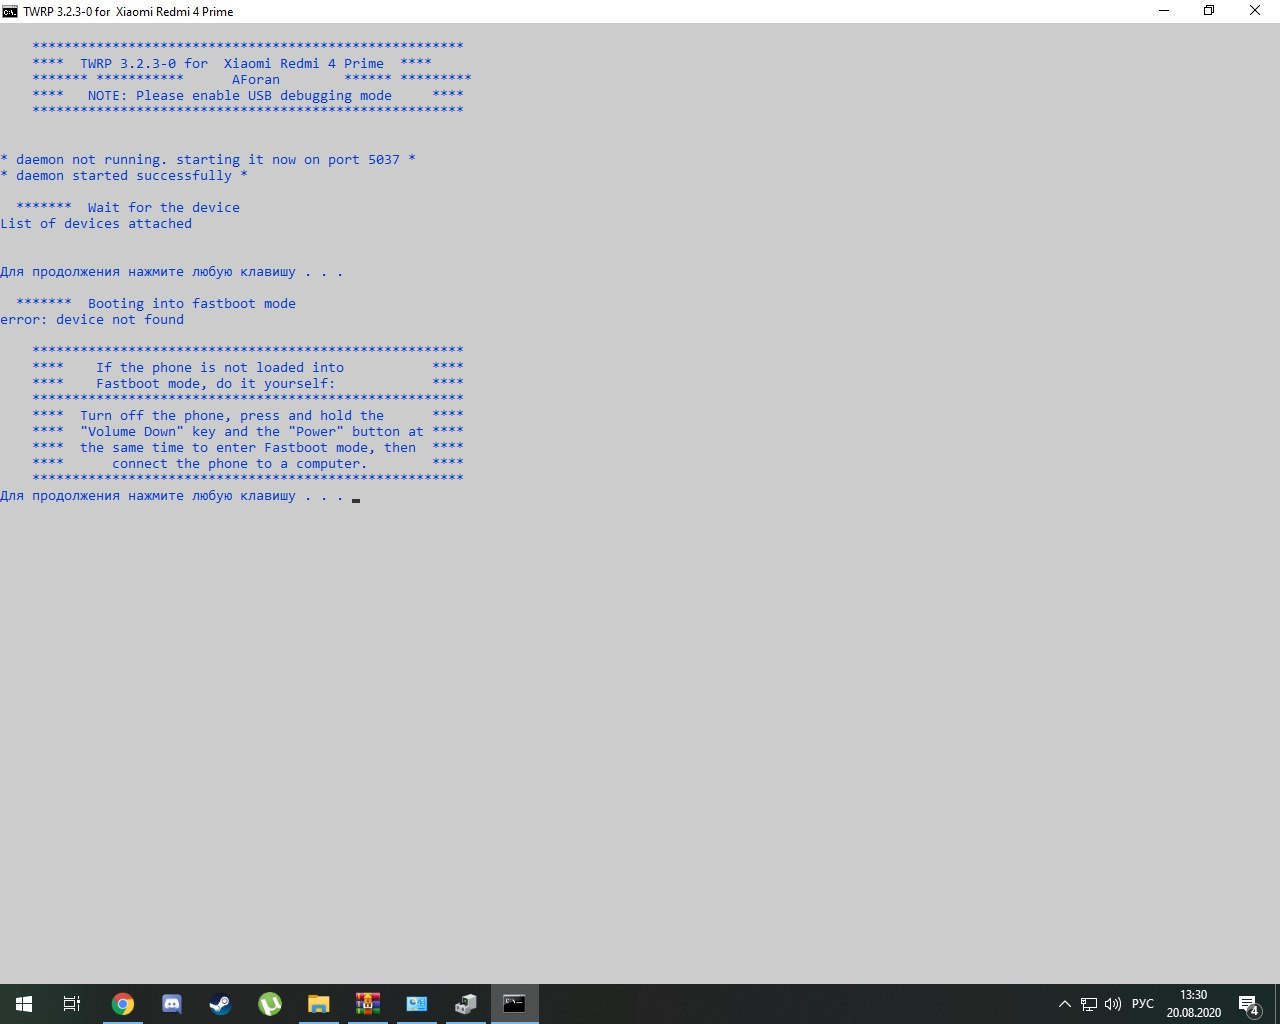Screen dimensions: 1280x1024
Task: Open File Explorer from the taskbar
Action: tap(319, 1004)
